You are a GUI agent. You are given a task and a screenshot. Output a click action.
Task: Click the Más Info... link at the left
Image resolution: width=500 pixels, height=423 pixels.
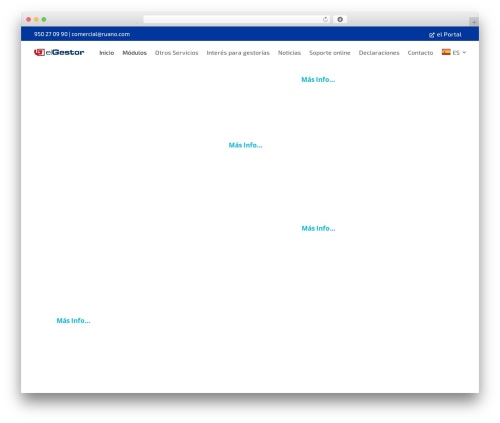[73, 320]
